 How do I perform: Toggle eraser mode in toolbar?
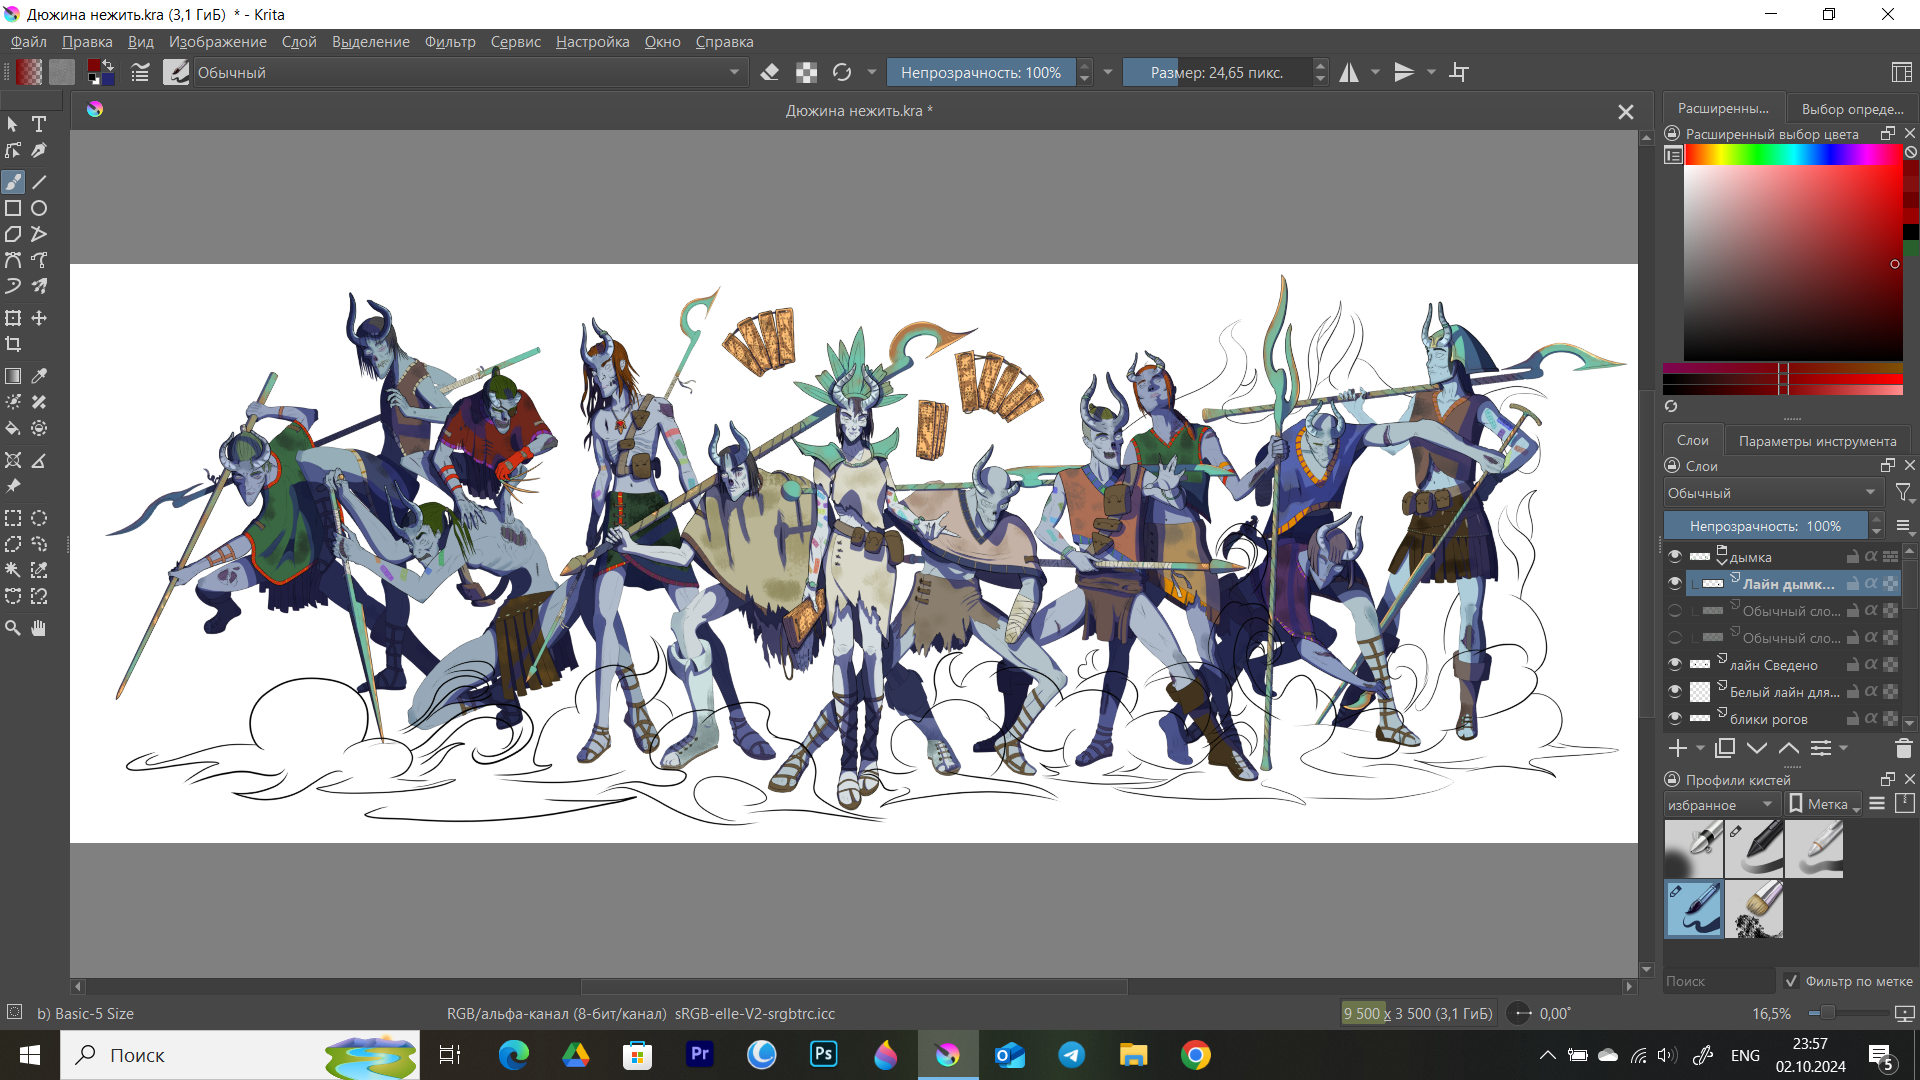[x=769, y=72]
